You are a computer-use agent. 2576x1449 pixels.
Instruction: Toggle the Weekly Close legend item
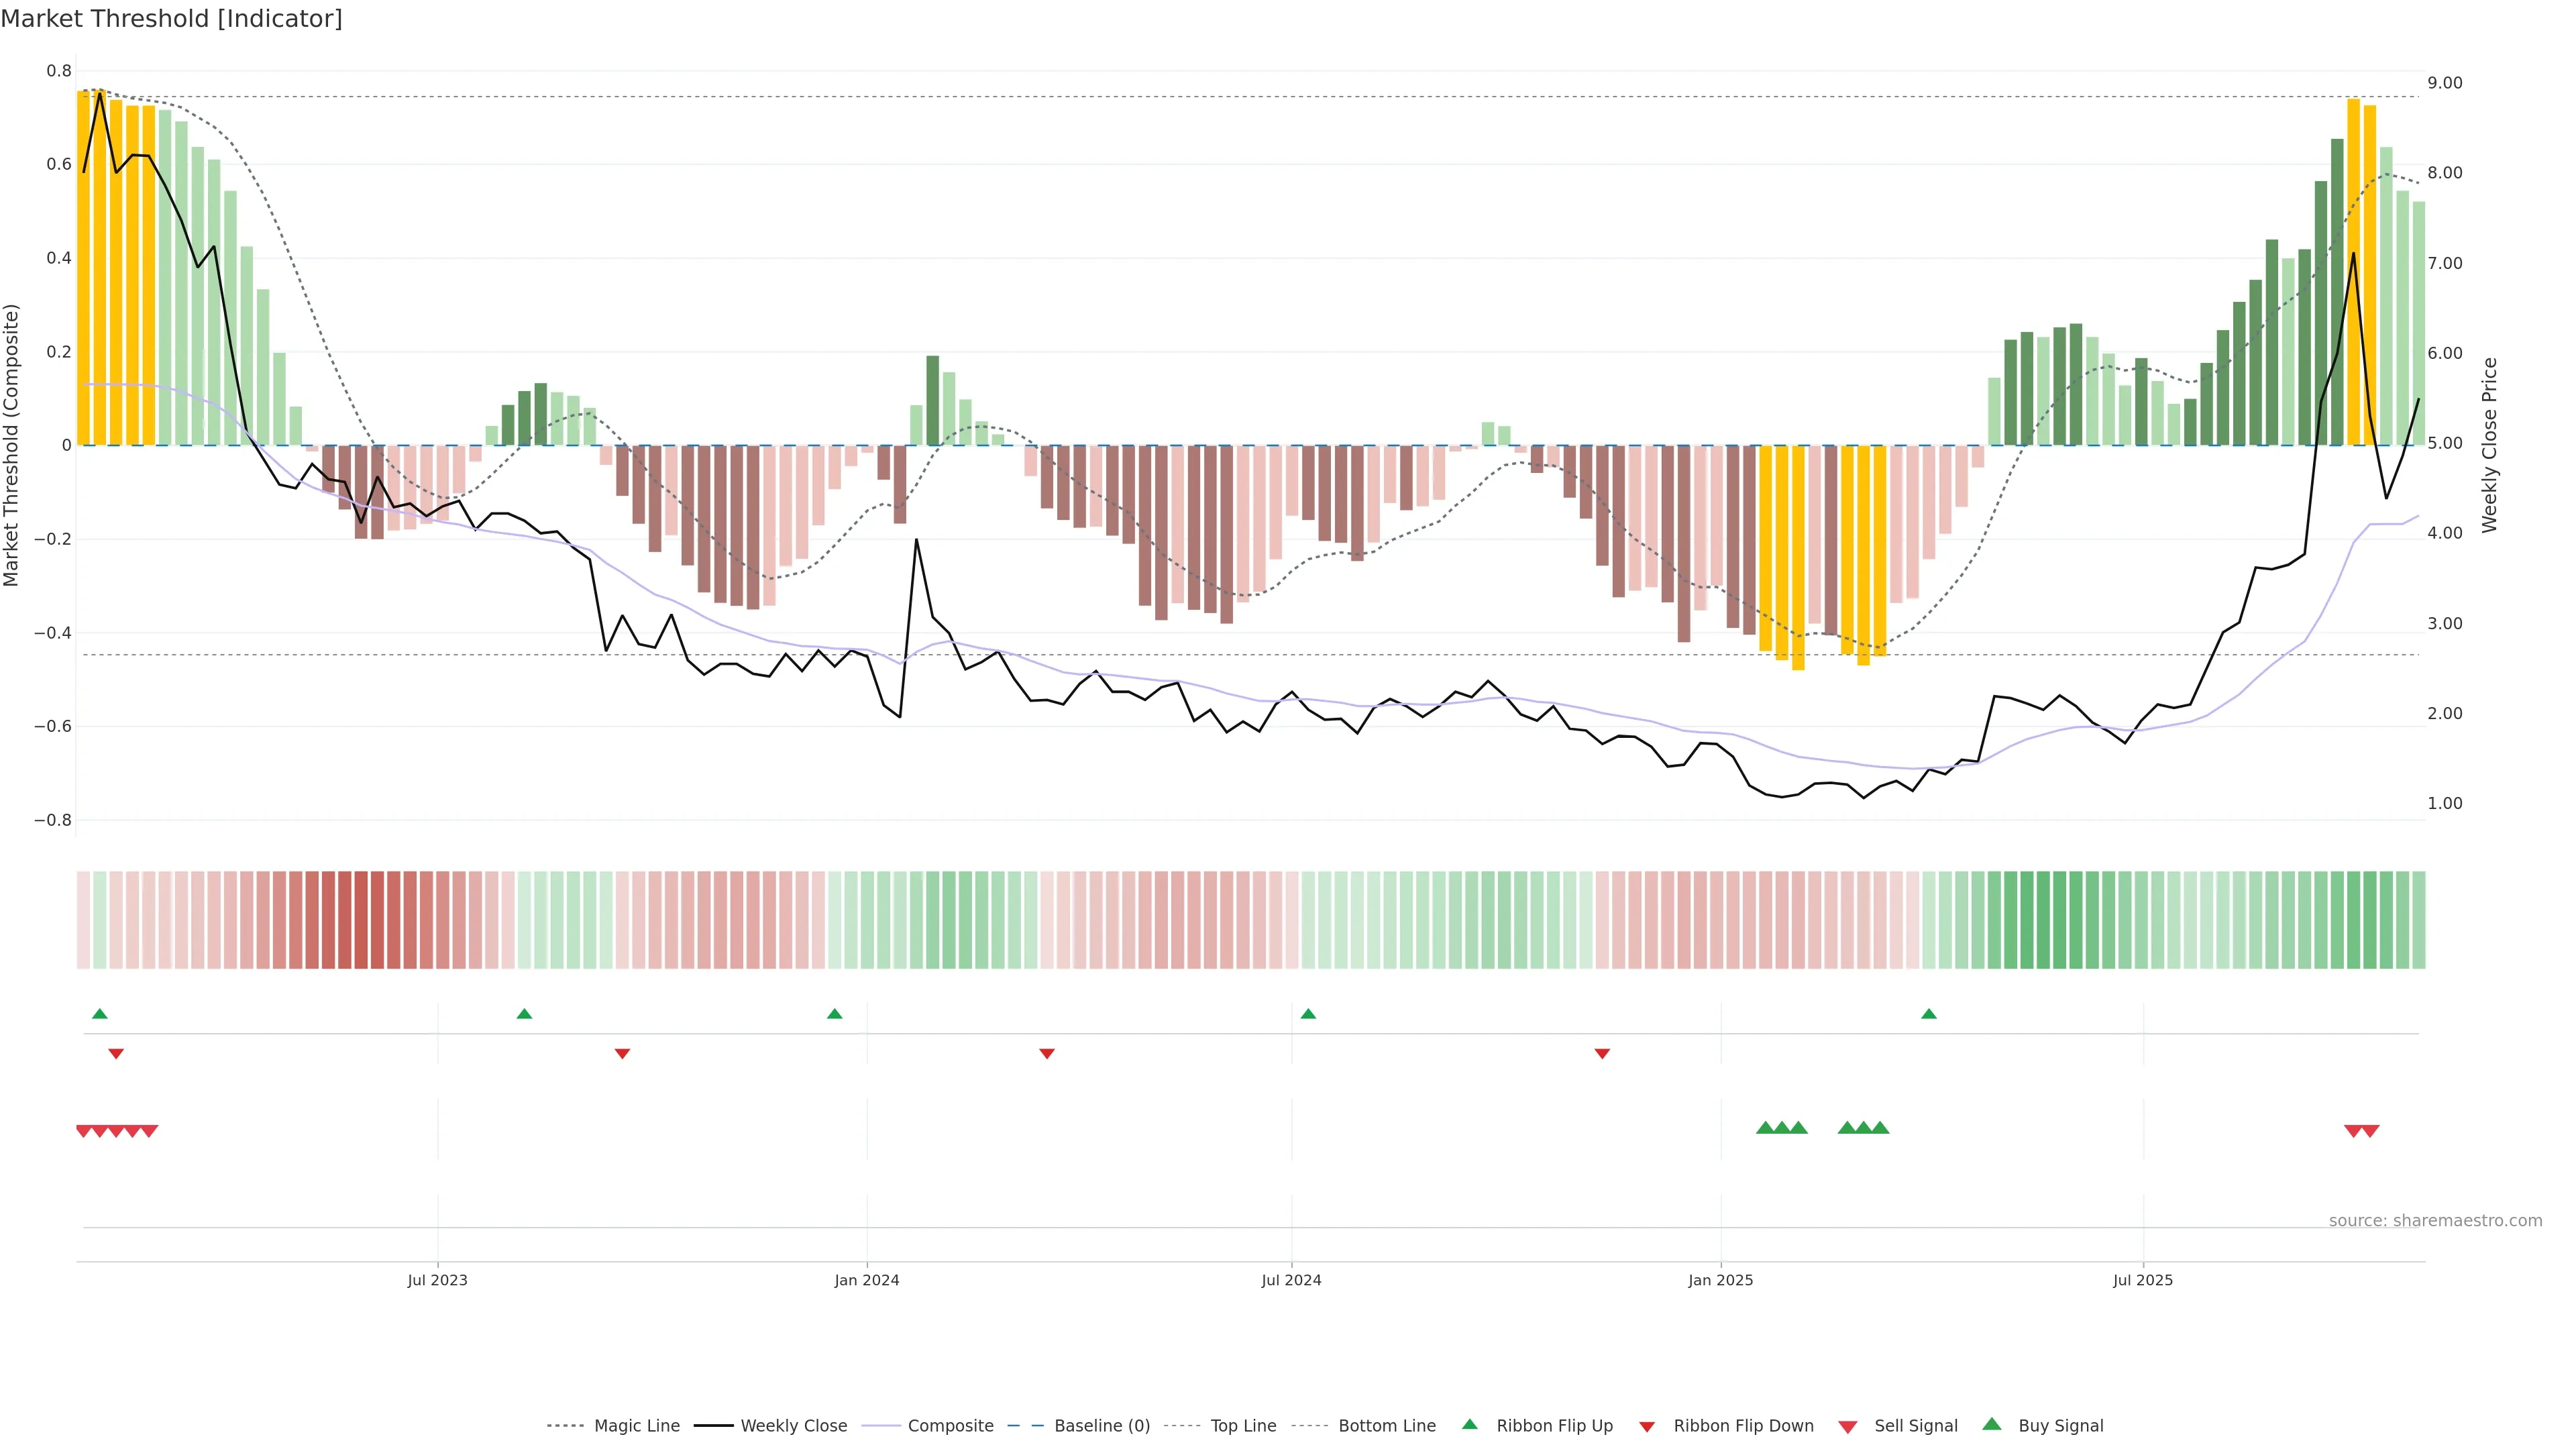[x=793, y=1426]
